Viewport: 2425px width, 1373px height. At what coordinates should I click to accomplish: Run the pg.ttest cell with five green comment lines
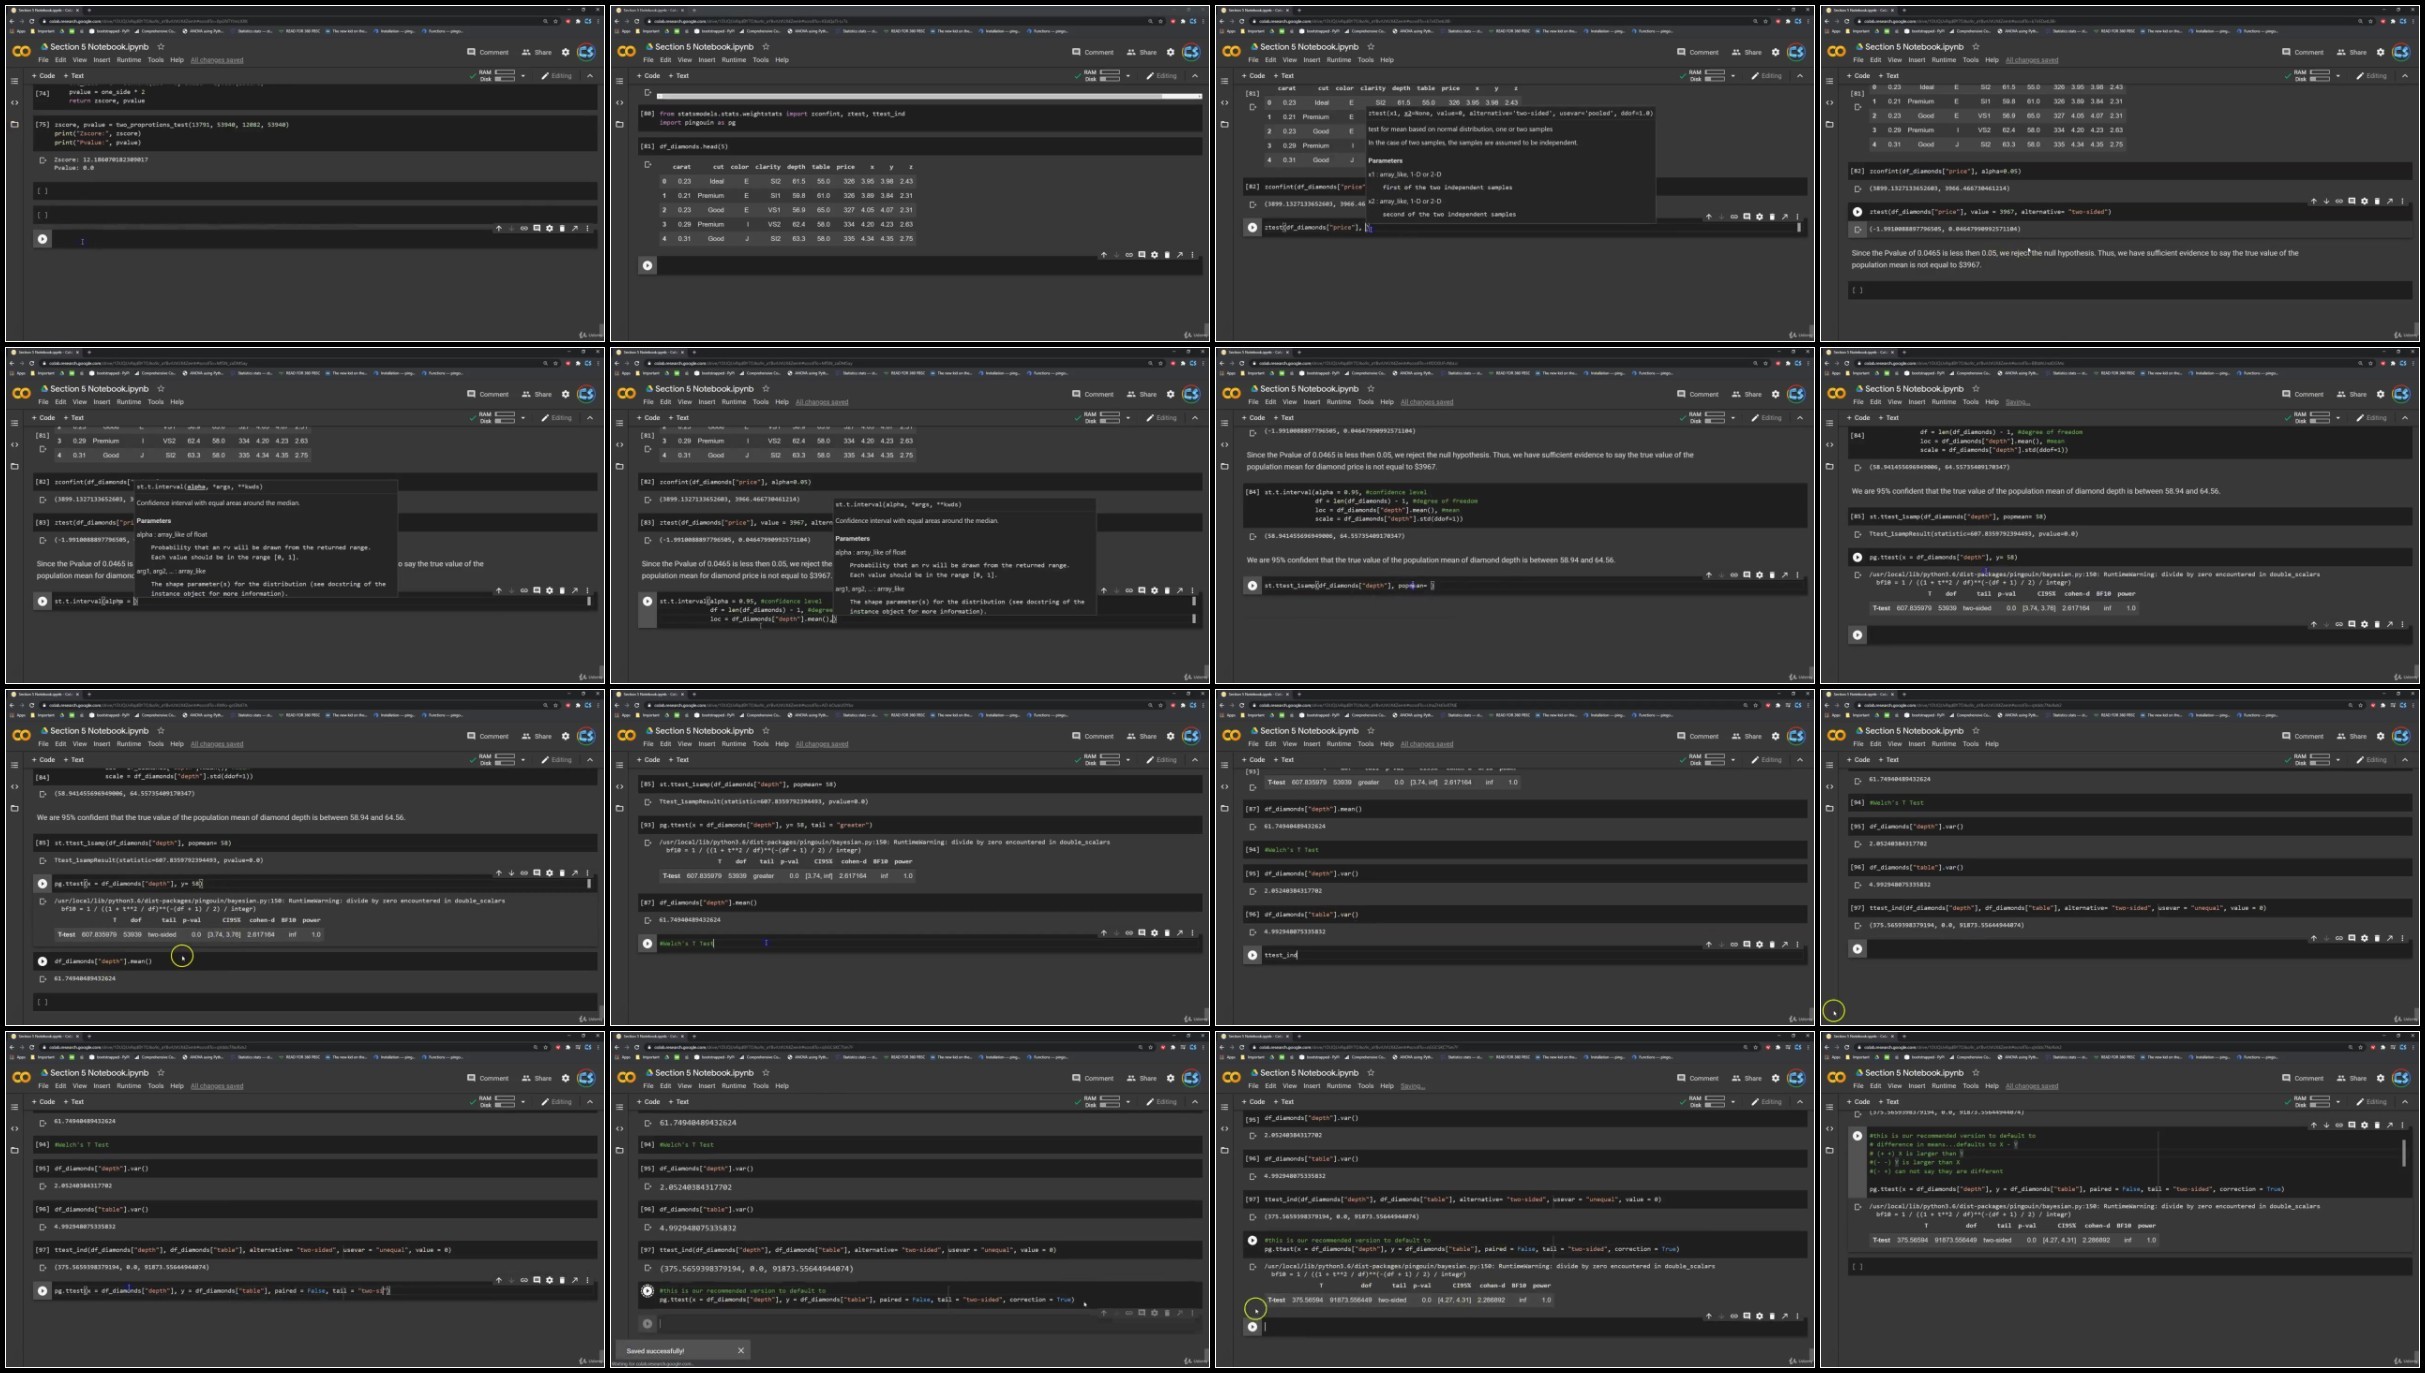point(1857,1136)
